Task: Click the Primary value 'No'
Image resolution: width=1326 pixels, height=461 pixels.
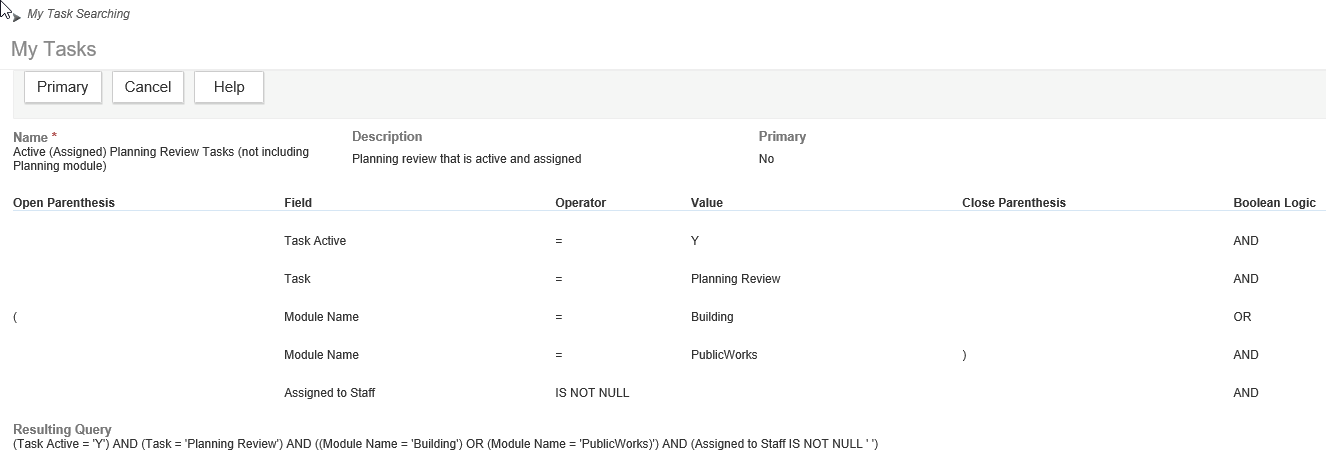Action: 766,159
